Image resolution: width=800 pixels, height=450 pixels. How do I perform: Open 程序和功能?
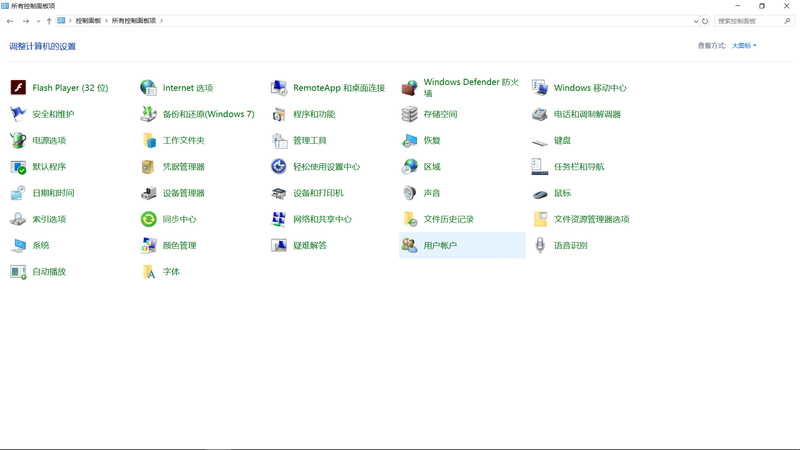(x=313, y=114)
